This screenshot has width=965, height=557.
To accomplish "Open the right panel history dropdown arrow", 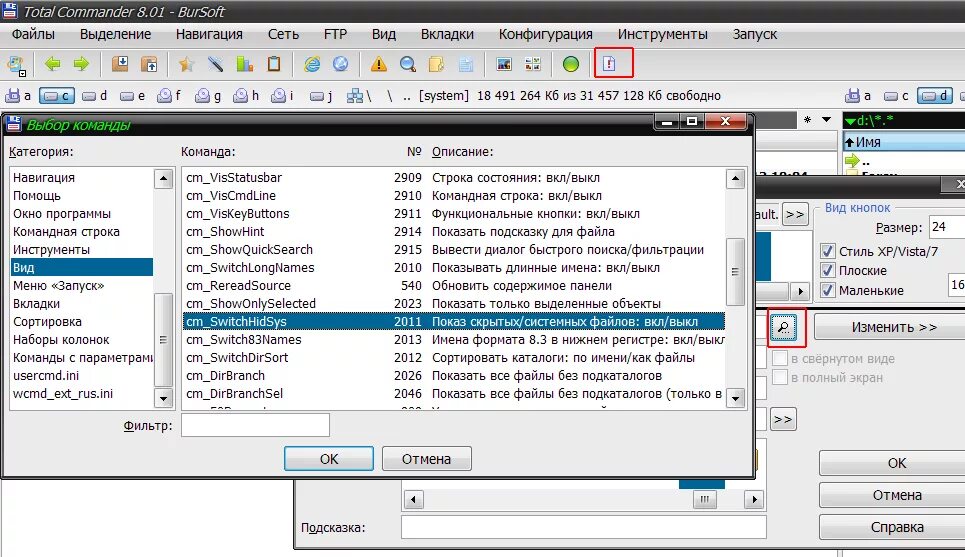I will click(827, 119).
